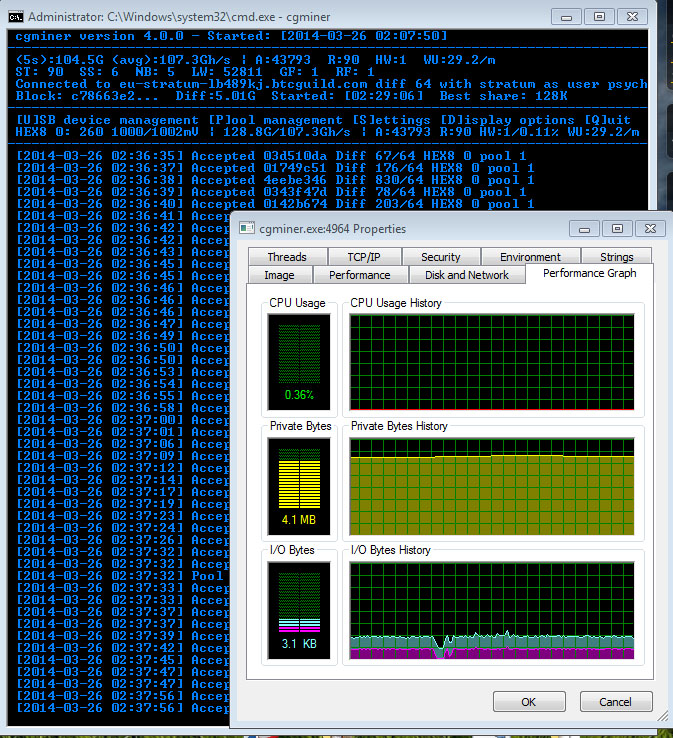Click the Cancel button
Screen dimensions: 673x738
click(616, 702)
